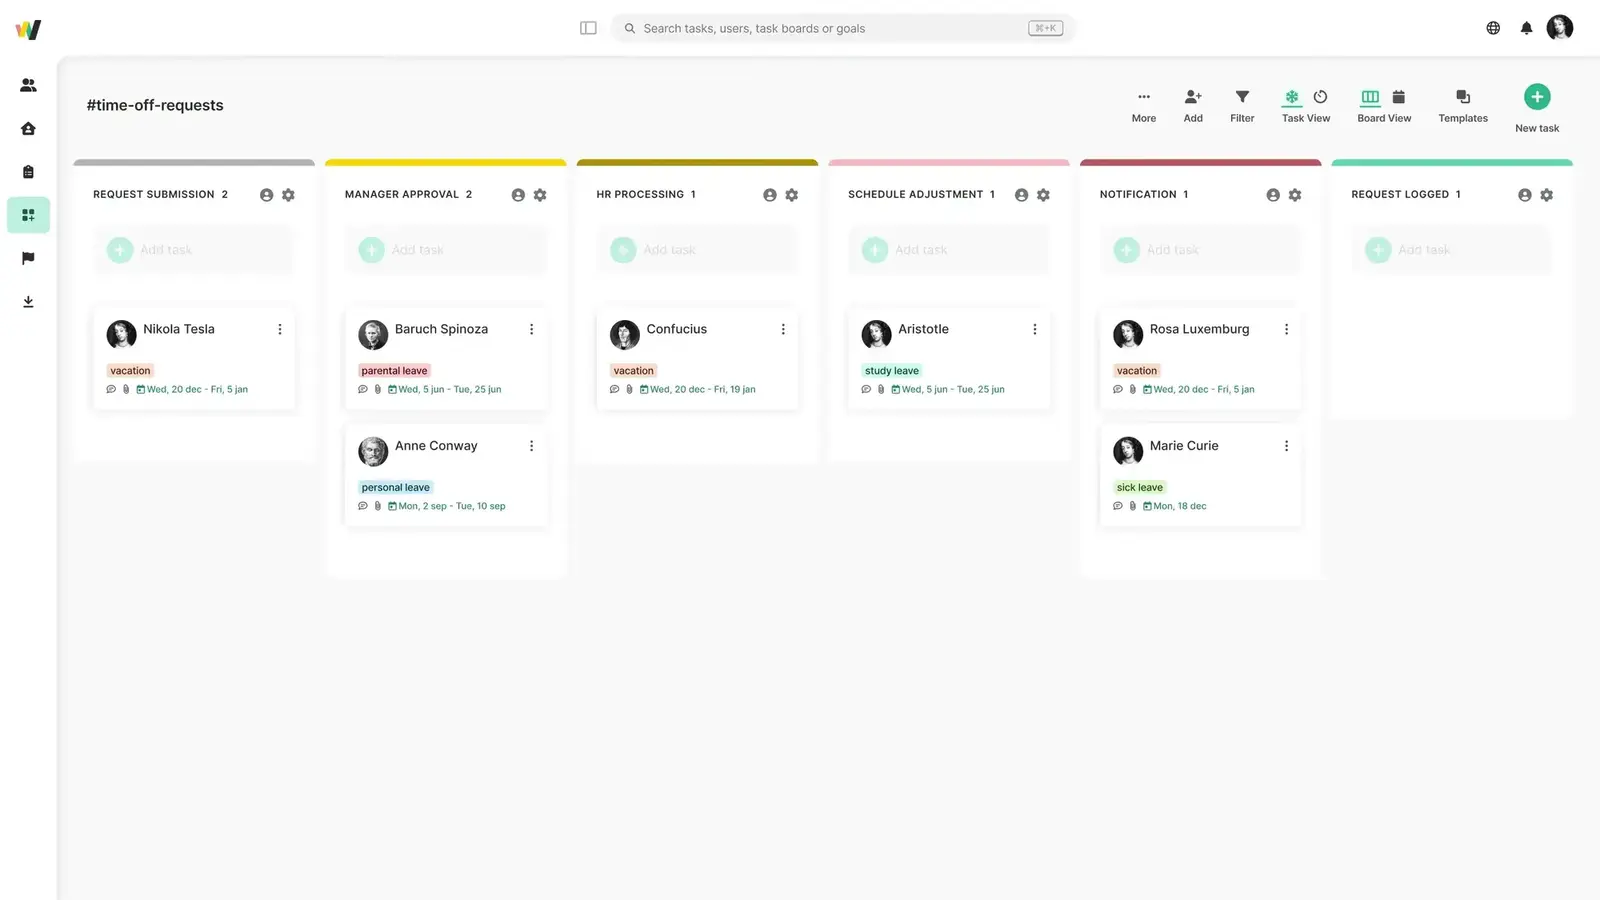The image size is (1600, 900).
Task: Open the Filter tool
Action: click(1242, 104)
